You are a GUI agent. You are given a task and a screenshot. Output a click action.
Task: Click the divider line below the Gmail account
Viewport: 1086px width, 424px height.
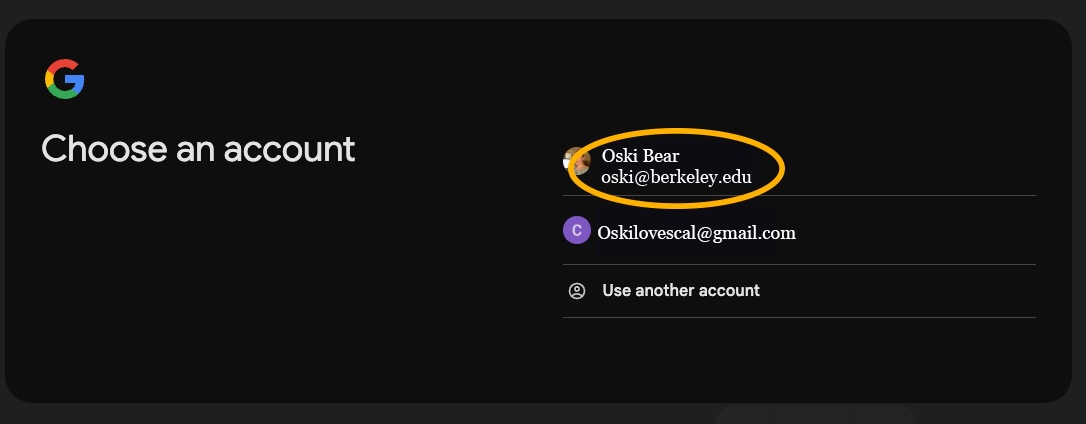800,265
